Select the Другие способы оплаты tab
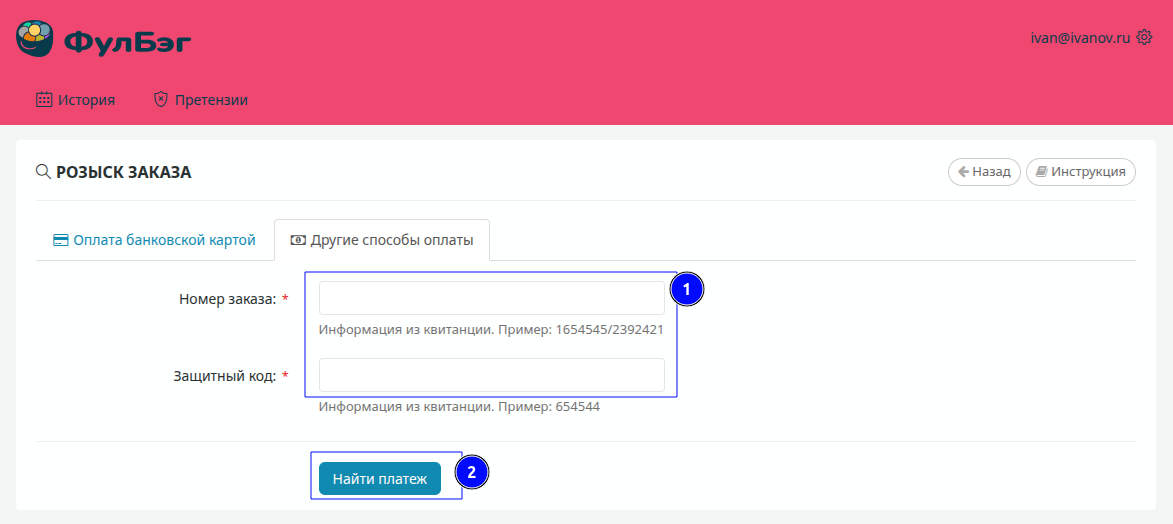 click(x=392, y=240)
